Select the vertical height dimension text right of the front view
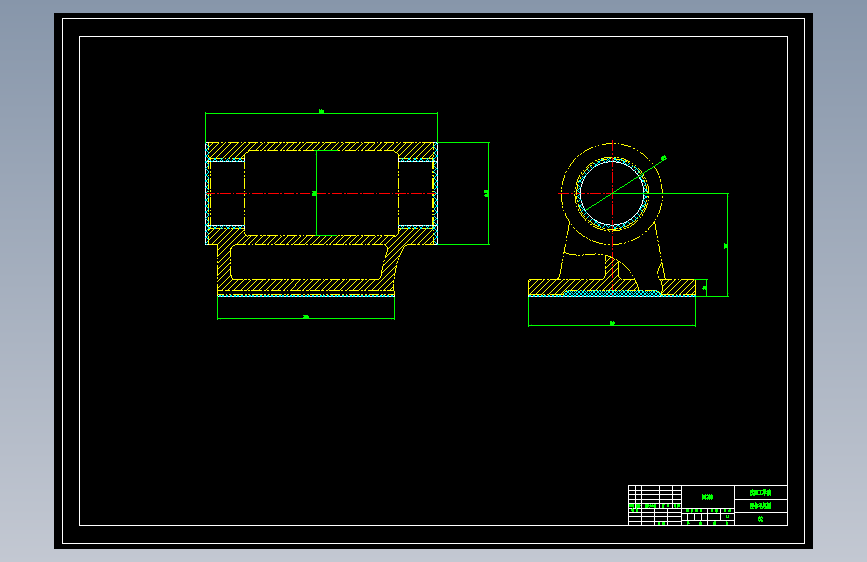The width and height of the screenshot is (867, 562). coord(486,193)
